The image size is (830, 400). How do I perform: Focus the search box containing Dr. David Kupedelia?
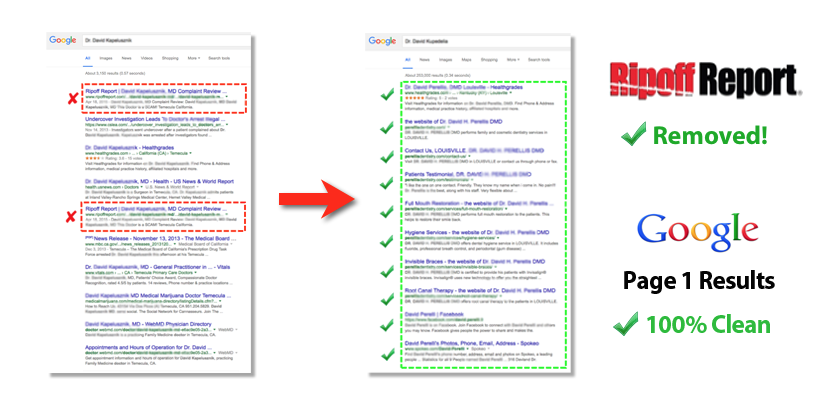point(485,41)
